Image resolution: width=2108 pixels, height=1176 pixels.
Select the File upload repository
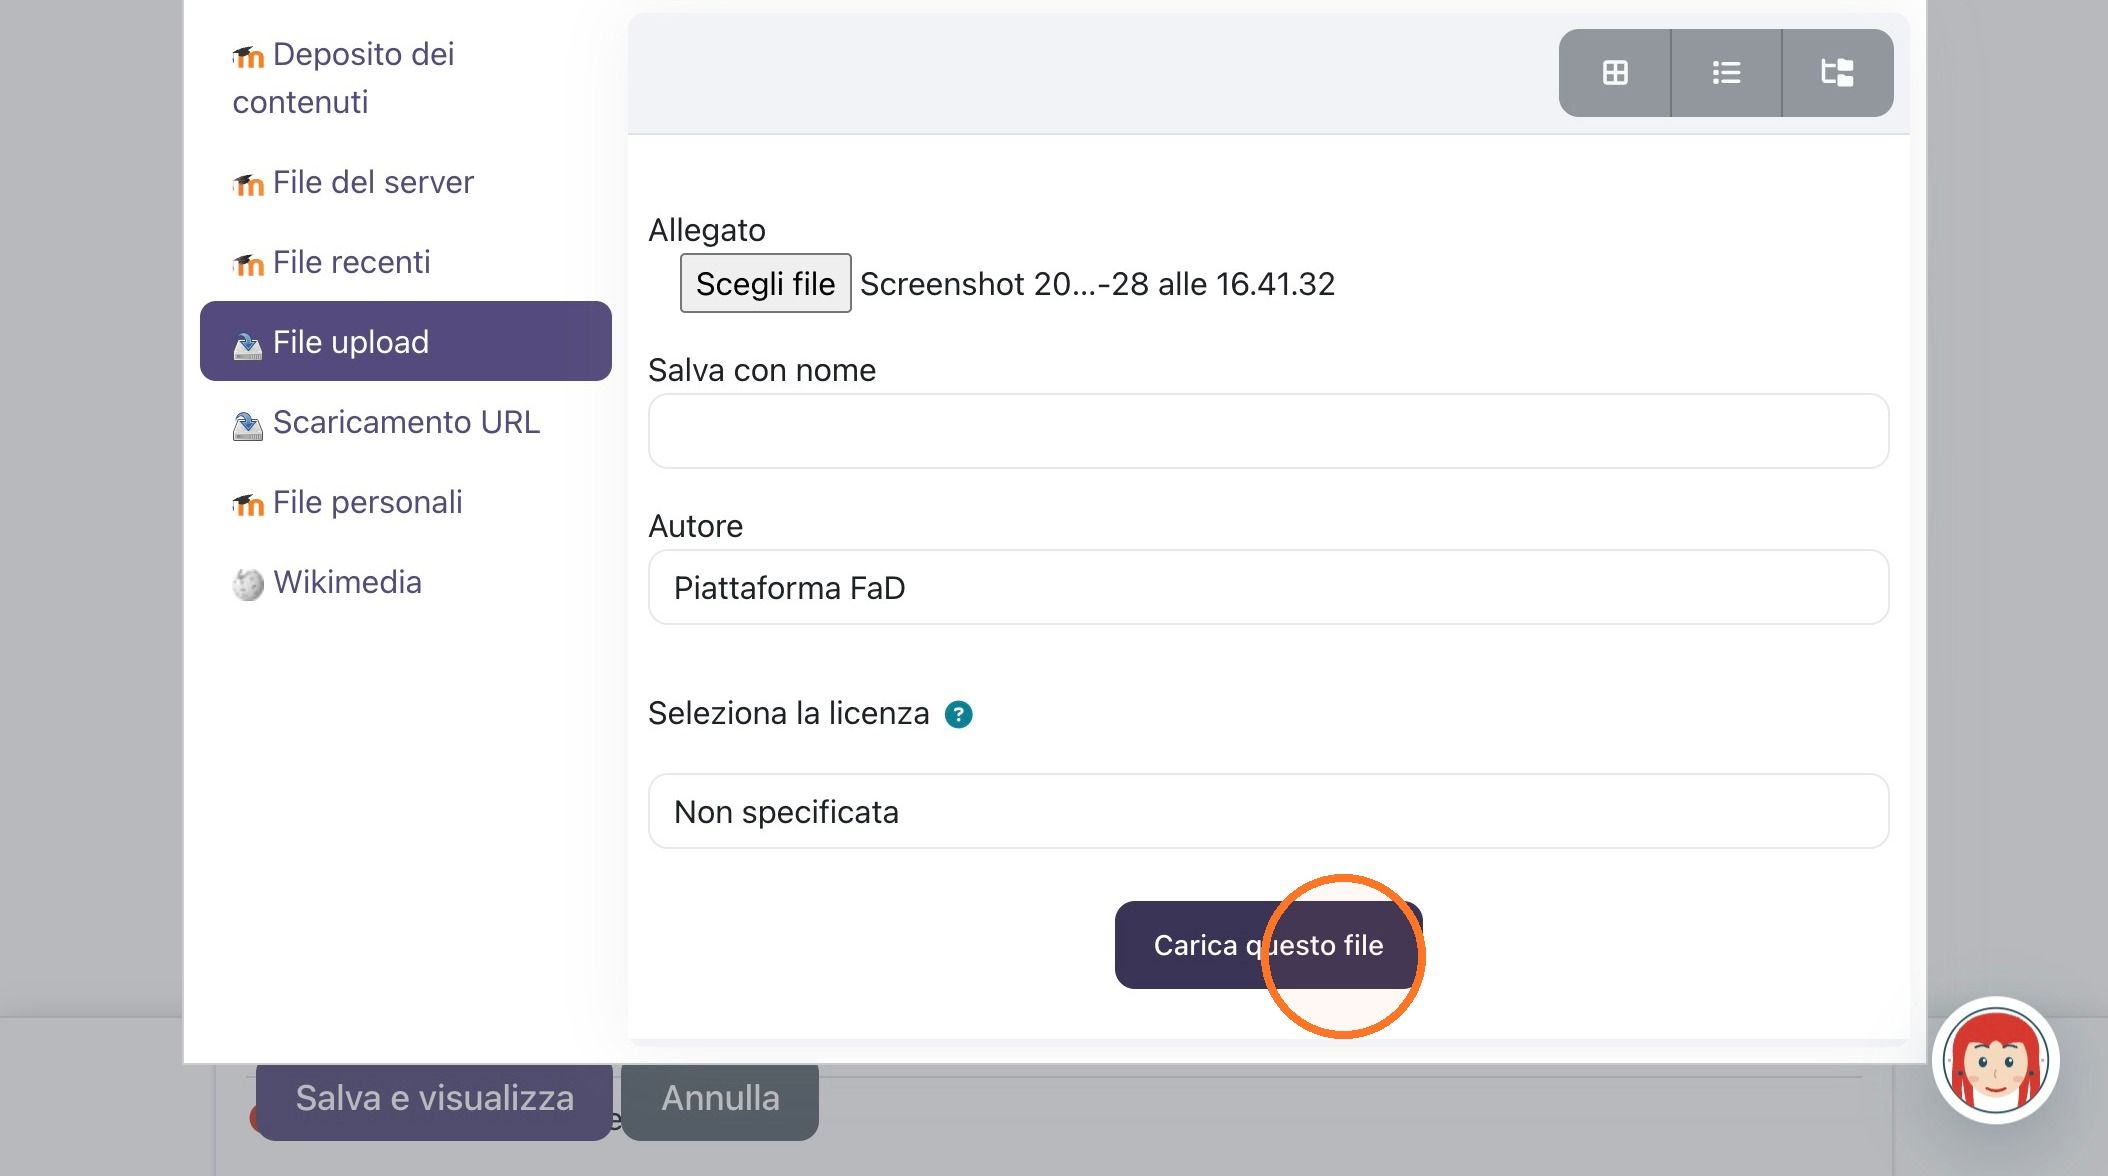(405, 341)
